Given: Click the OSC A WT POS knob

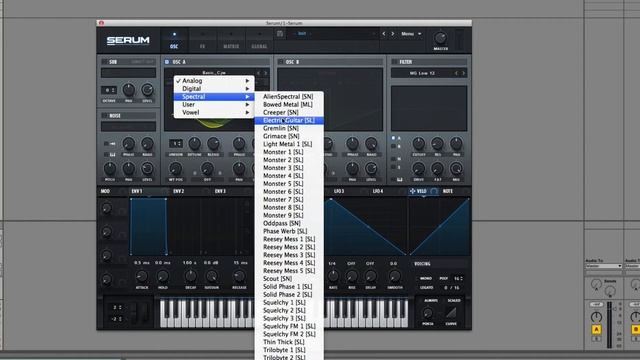Looking at the screenshot, I should (176, 169).
